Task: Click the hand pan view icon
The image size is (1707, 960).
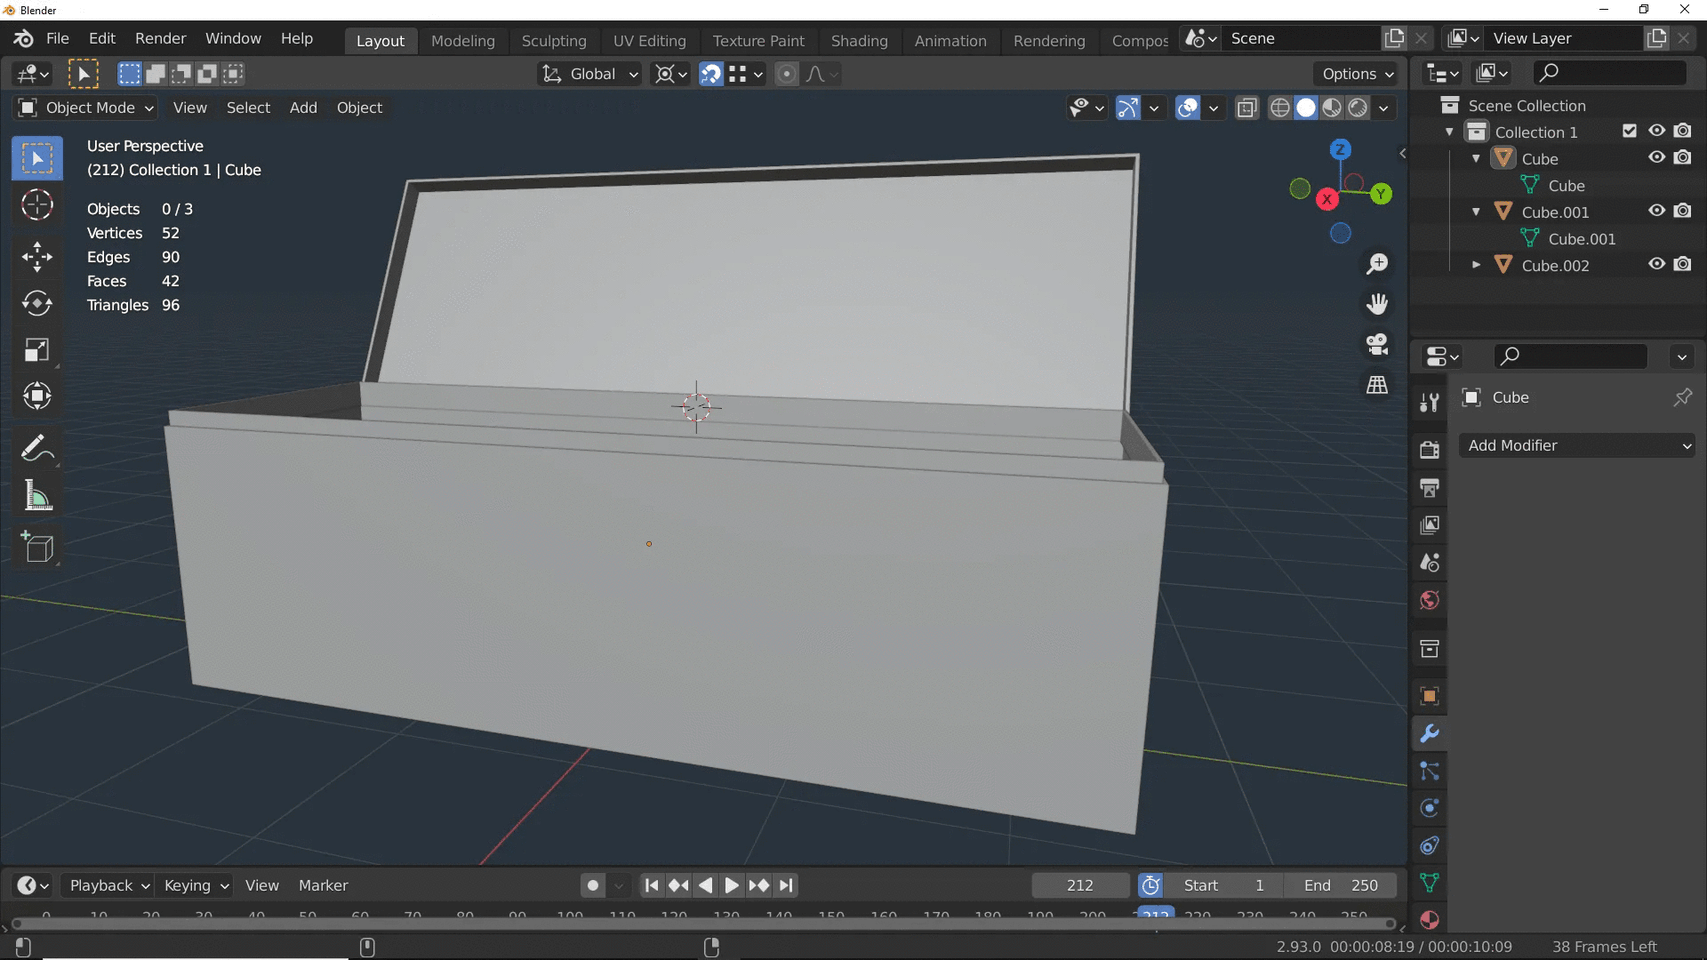Action: click(1377, 303)
